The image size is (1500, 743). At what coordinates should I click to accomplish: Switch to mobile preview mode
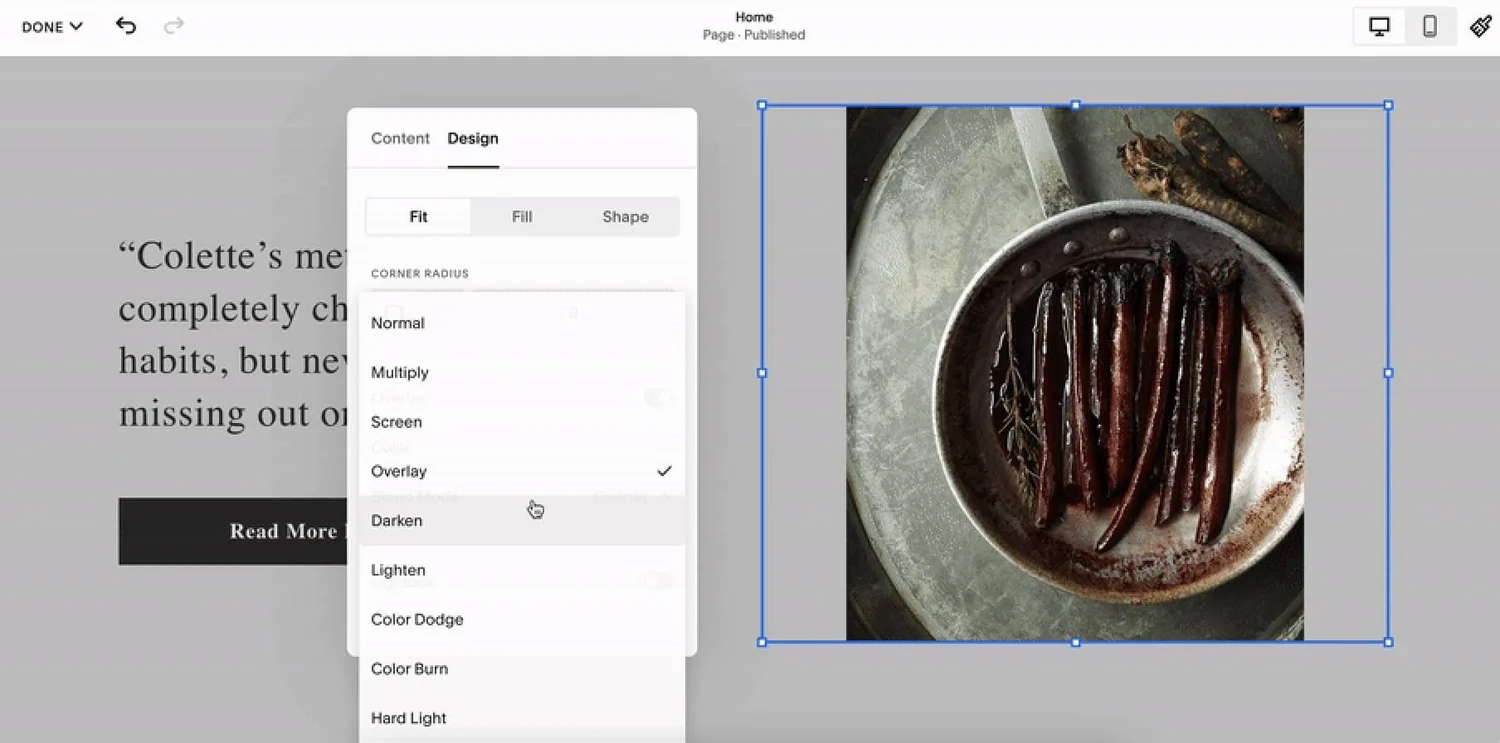click(x=1430, y=26)
